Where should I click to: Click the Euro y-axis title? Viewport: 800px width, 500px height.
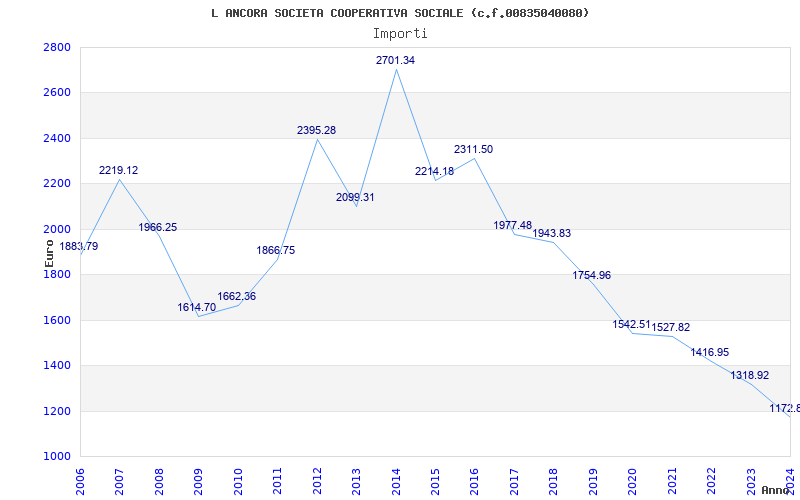point(49,253)
